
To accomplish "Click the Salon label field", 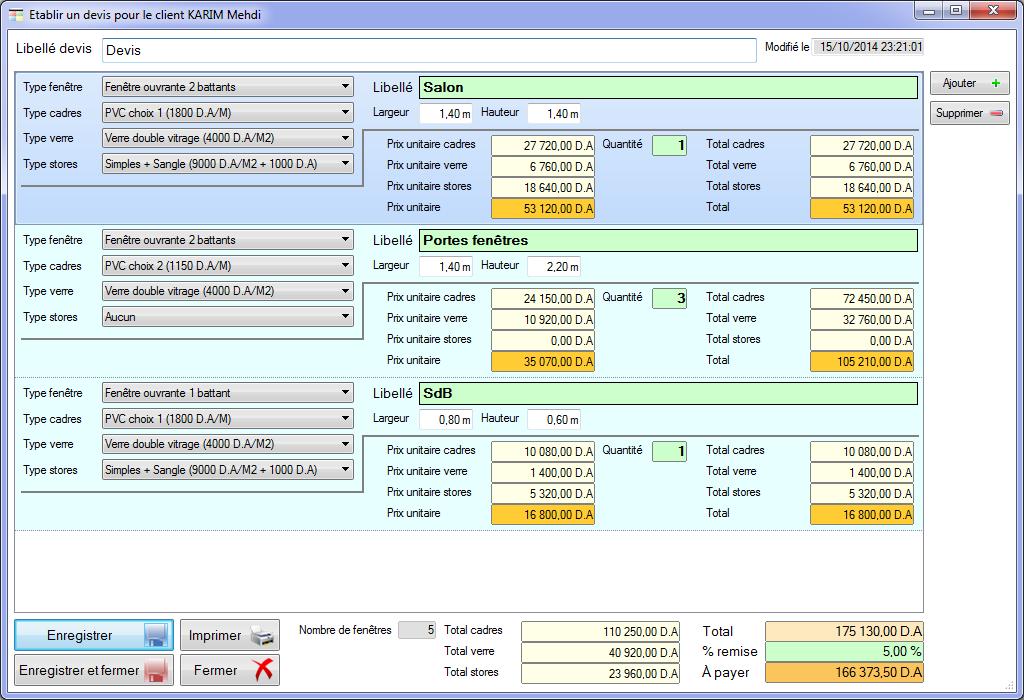I will 667,88.
